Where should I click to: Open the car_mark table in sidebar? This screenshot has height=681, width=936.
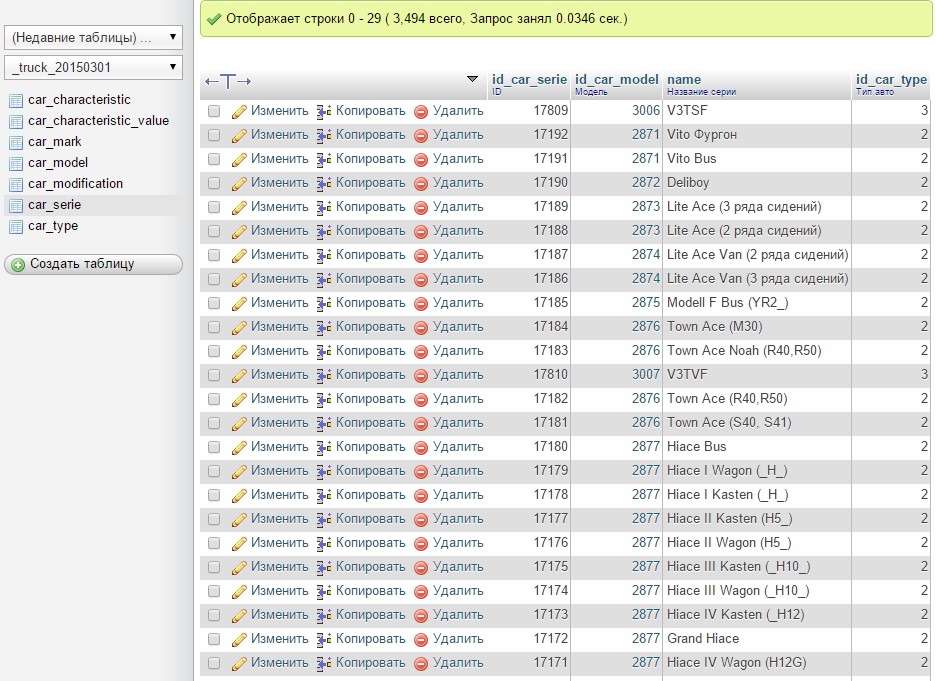[54, 141]
